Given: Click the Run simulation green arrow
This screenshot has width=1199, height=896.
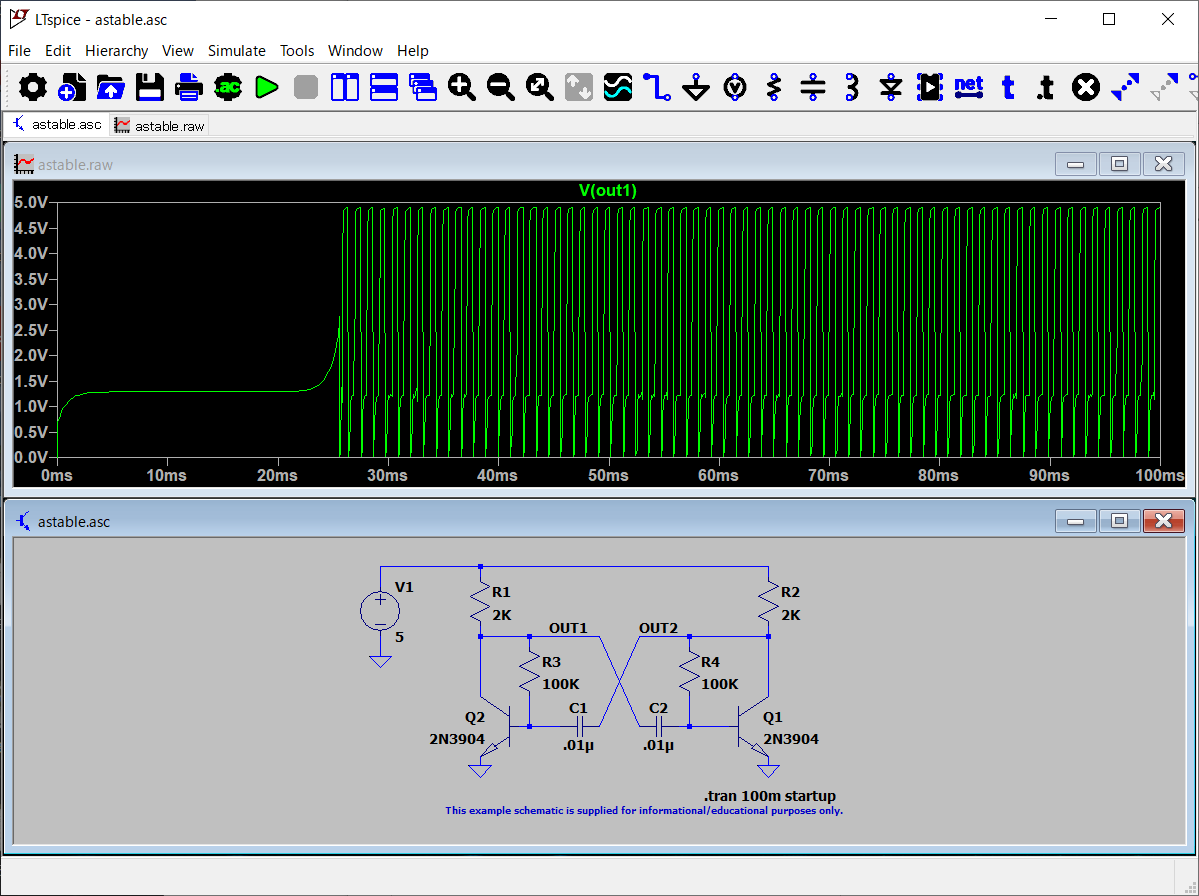Looking at the screenshot, I should coord(266,88).
